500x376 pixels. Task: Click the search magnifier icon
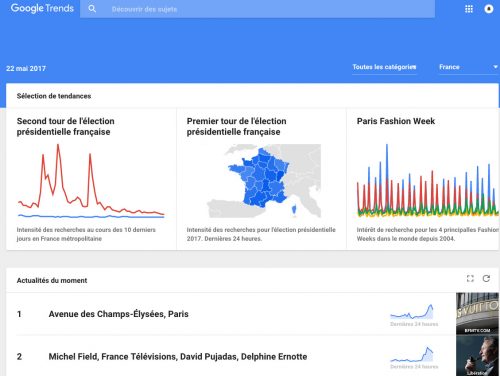[x=92, y=9]
